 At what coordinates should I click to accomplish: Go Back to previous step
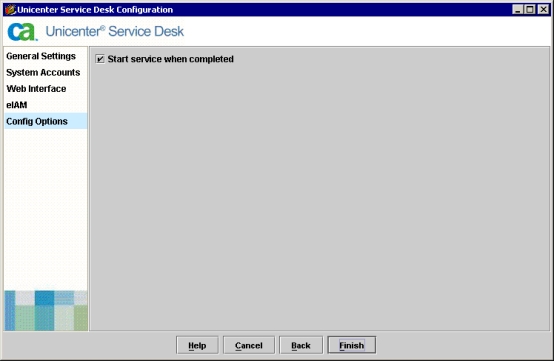coord(301,345)
